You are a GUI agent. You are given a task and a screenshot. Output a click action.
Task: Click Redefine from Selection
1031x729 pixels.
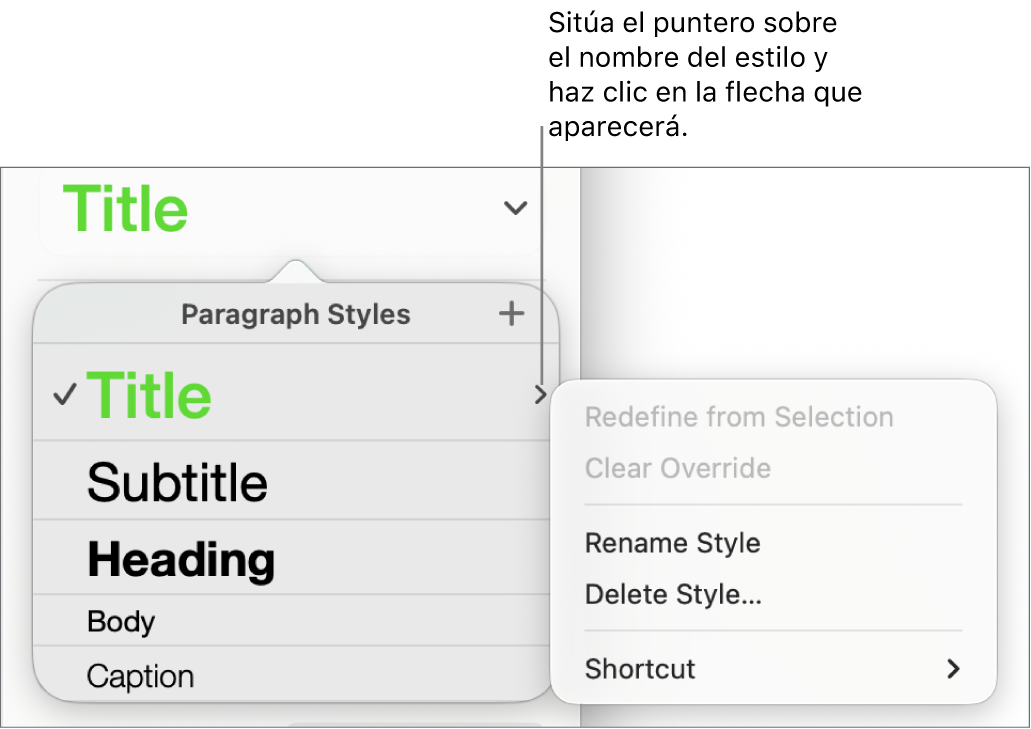click(739, 417)
